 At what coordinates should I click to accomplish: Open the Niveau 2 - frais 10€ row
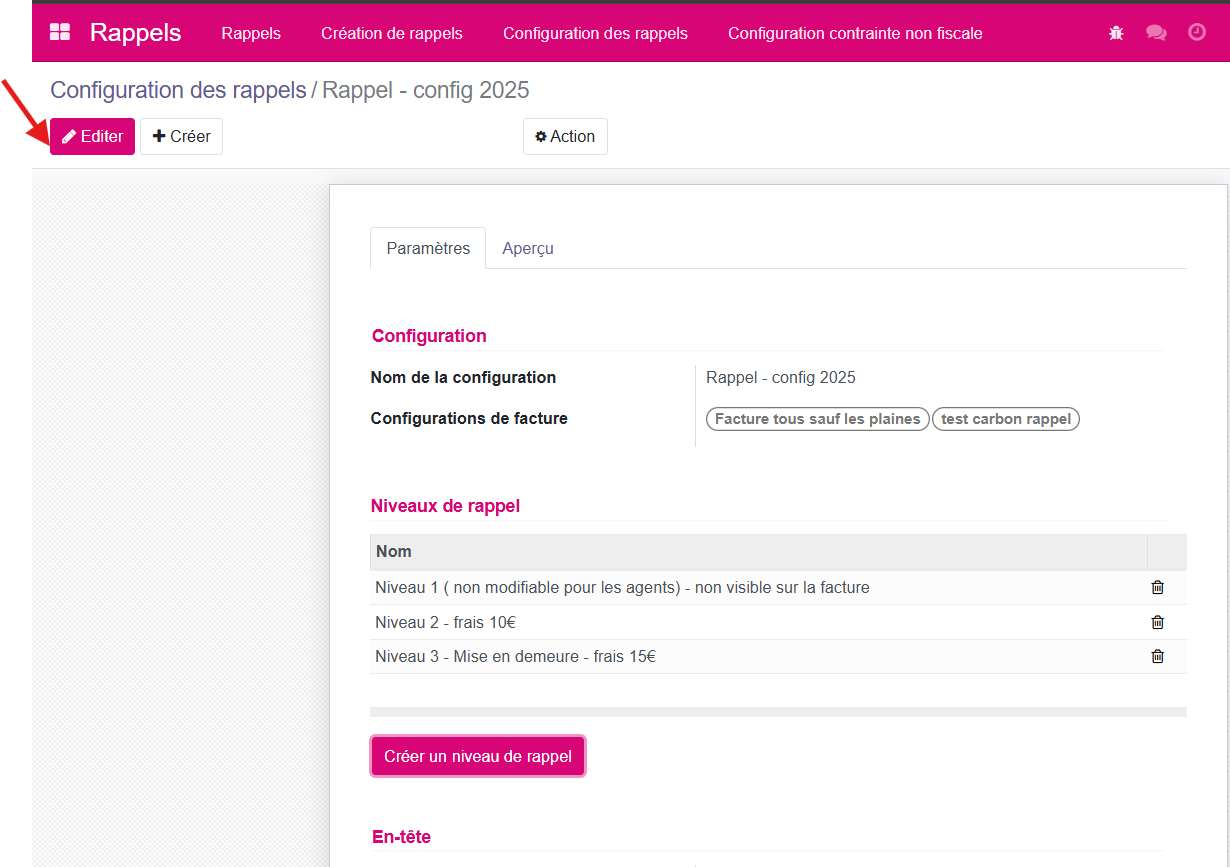click(758, 622)
